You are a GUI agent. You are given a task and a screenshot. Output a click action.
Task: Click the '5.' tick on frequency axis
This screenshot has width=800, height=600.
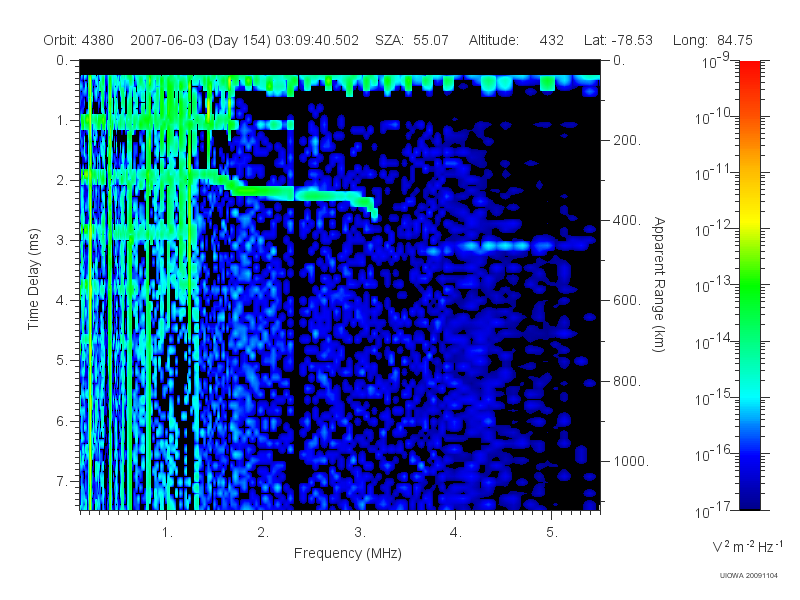pyautogui.click(x=552, y=533)
